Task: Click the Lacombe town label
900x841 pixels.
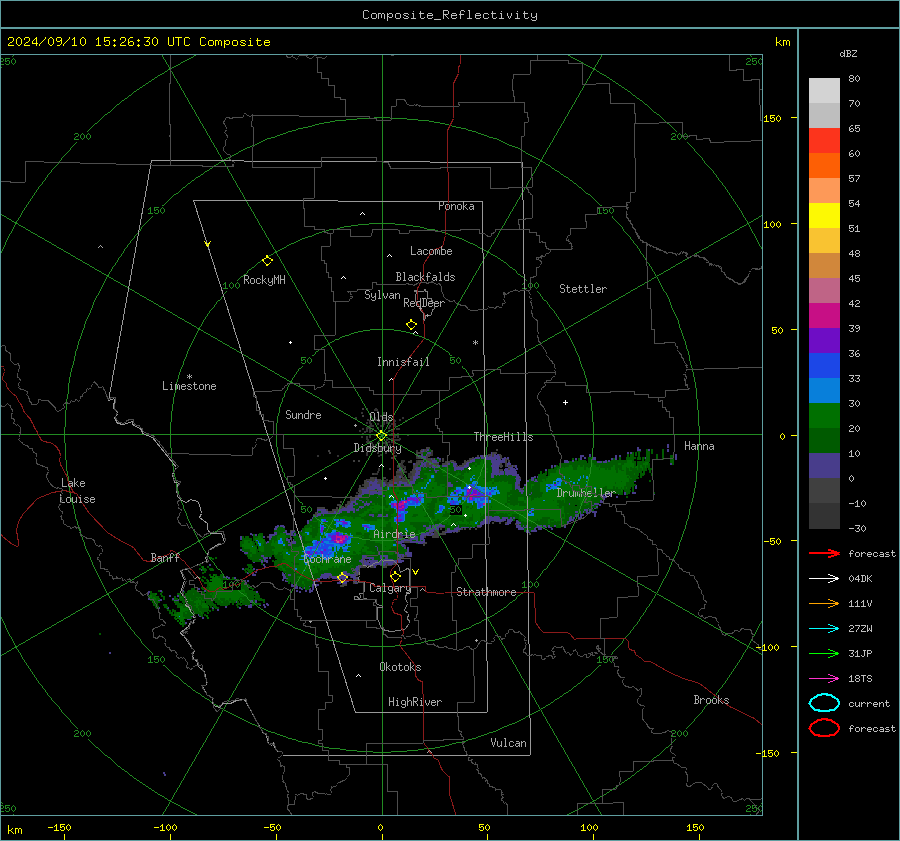Action: coord(431,251)
